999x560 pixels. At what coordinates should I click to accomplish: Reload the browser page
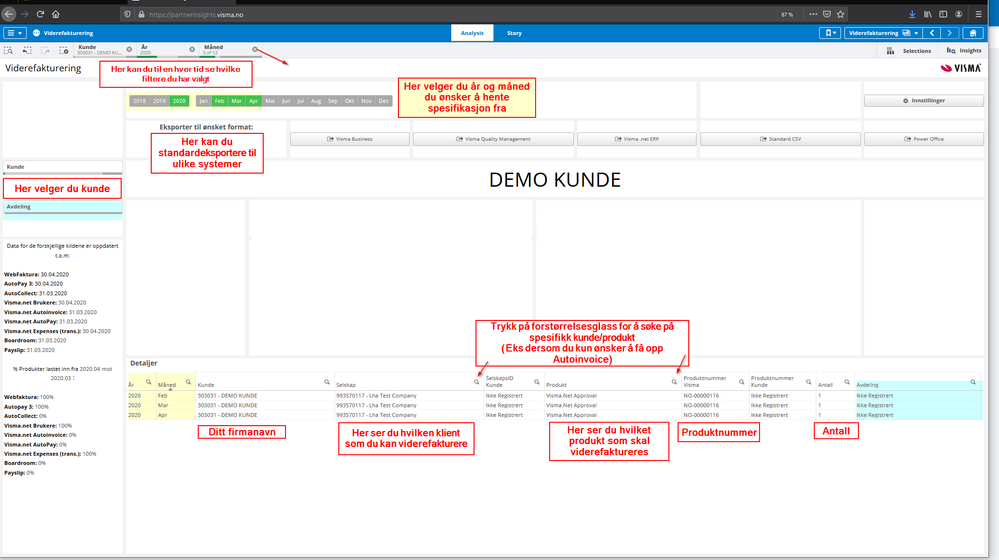coord(40,14)
